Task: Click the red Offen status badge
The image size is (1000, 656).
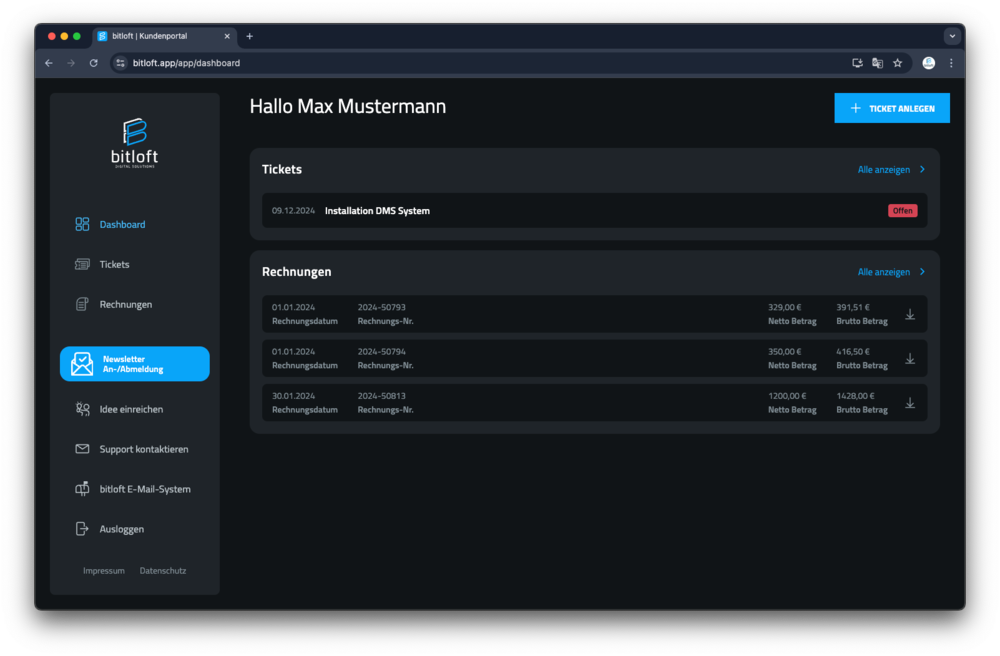Action: click(x=902, y=210)
